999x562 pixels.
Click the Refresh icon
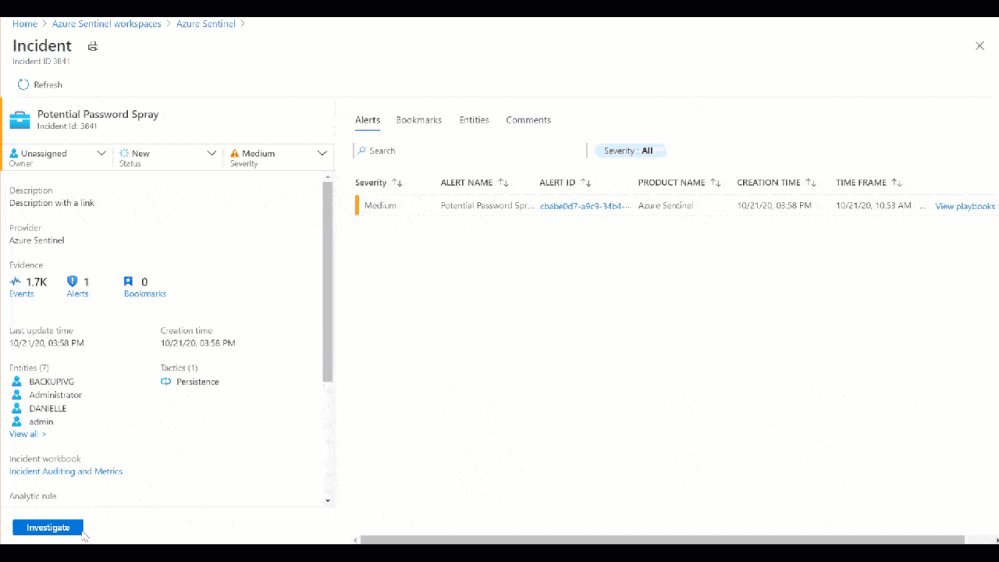tap(24, 84)
